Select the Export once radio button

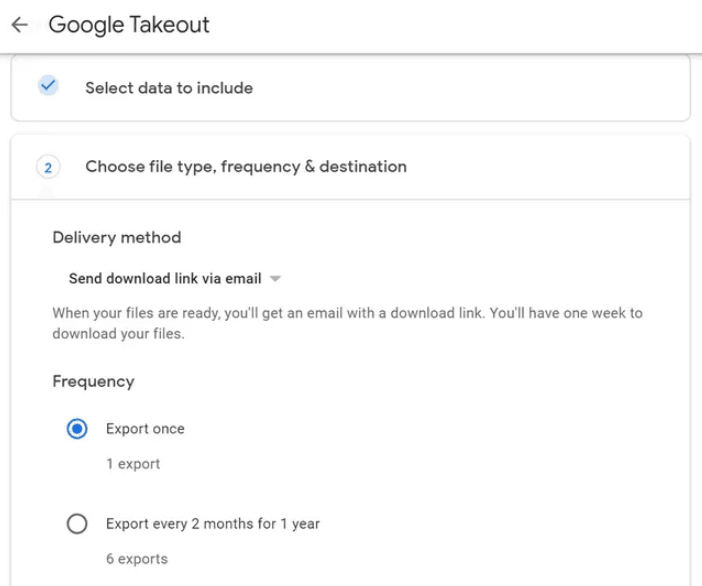(x=77, y=429)
